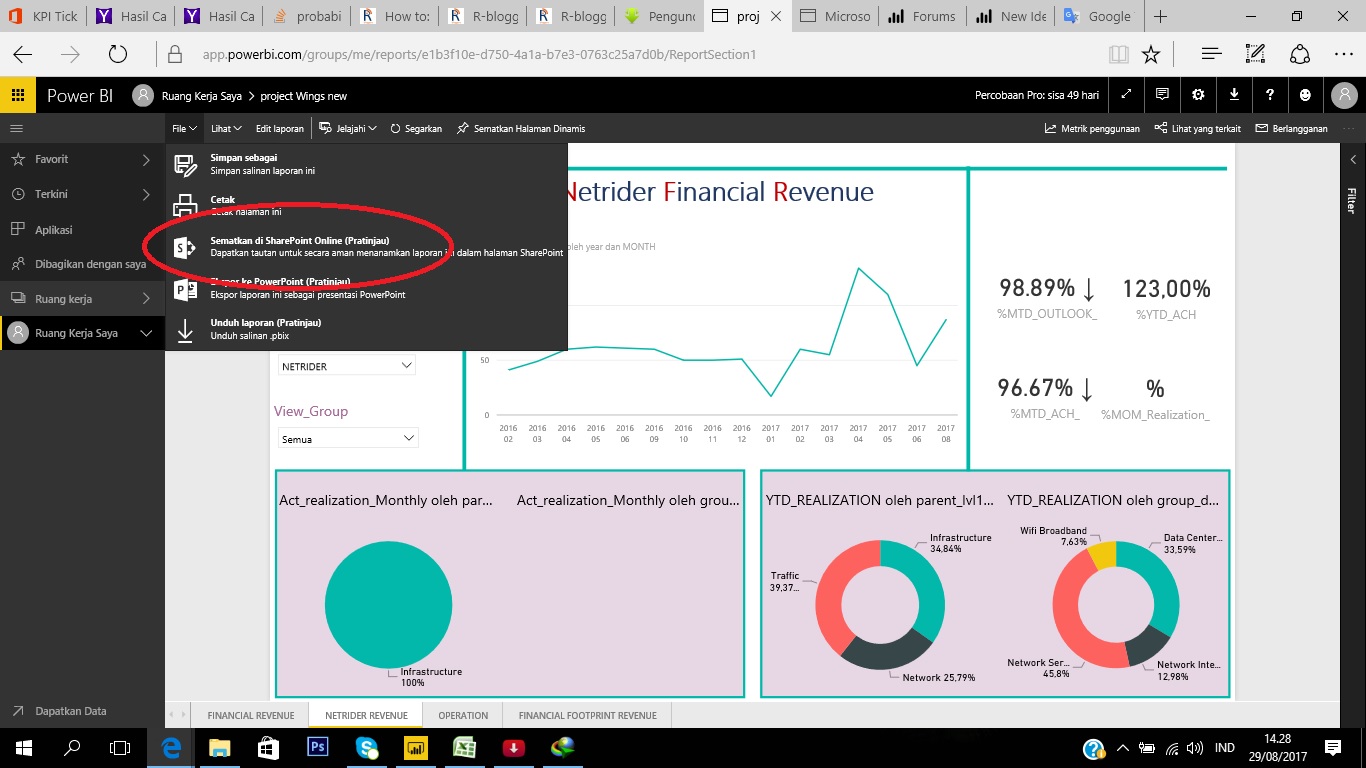This screenshot has width=1366, height=768.
Task: Open Excel from the taskbar
Action: pos(464,747)
